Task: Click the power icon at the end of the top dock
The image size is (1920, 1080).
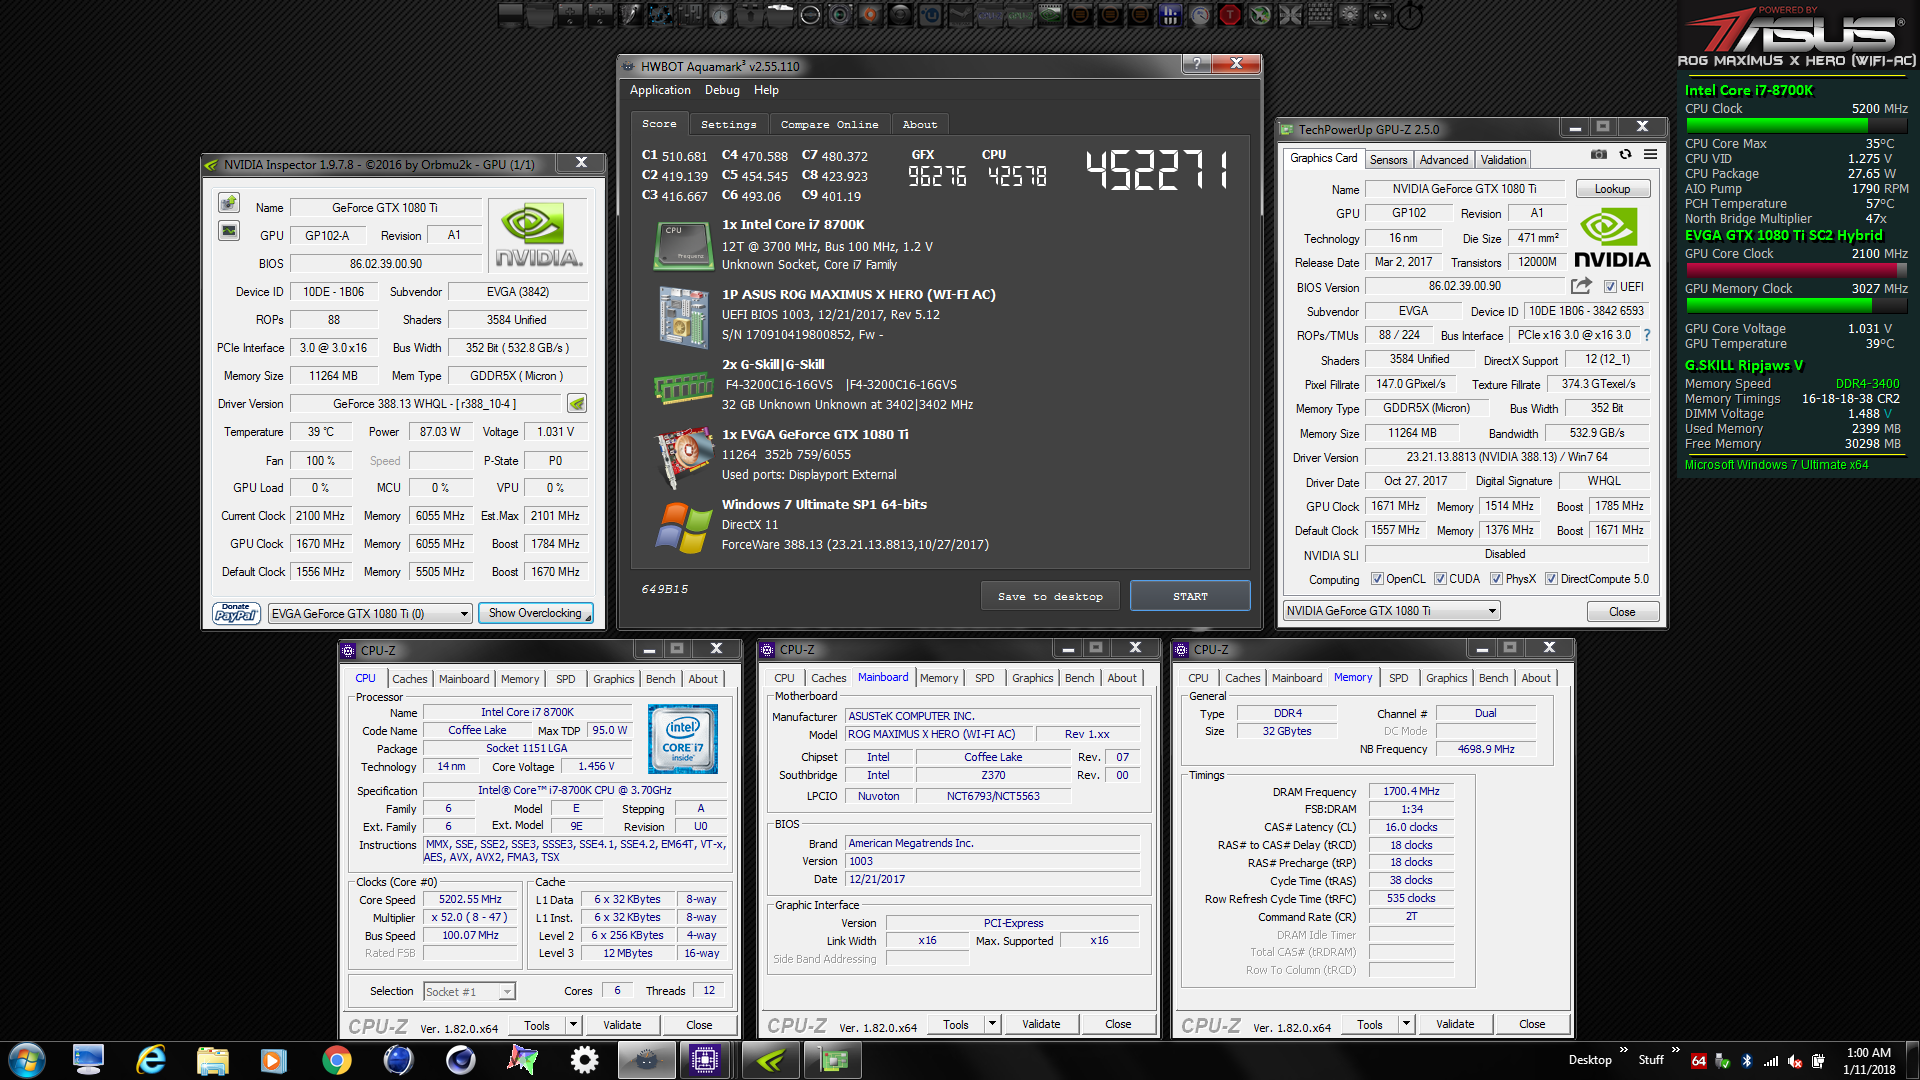Action: click(1410, 14)
